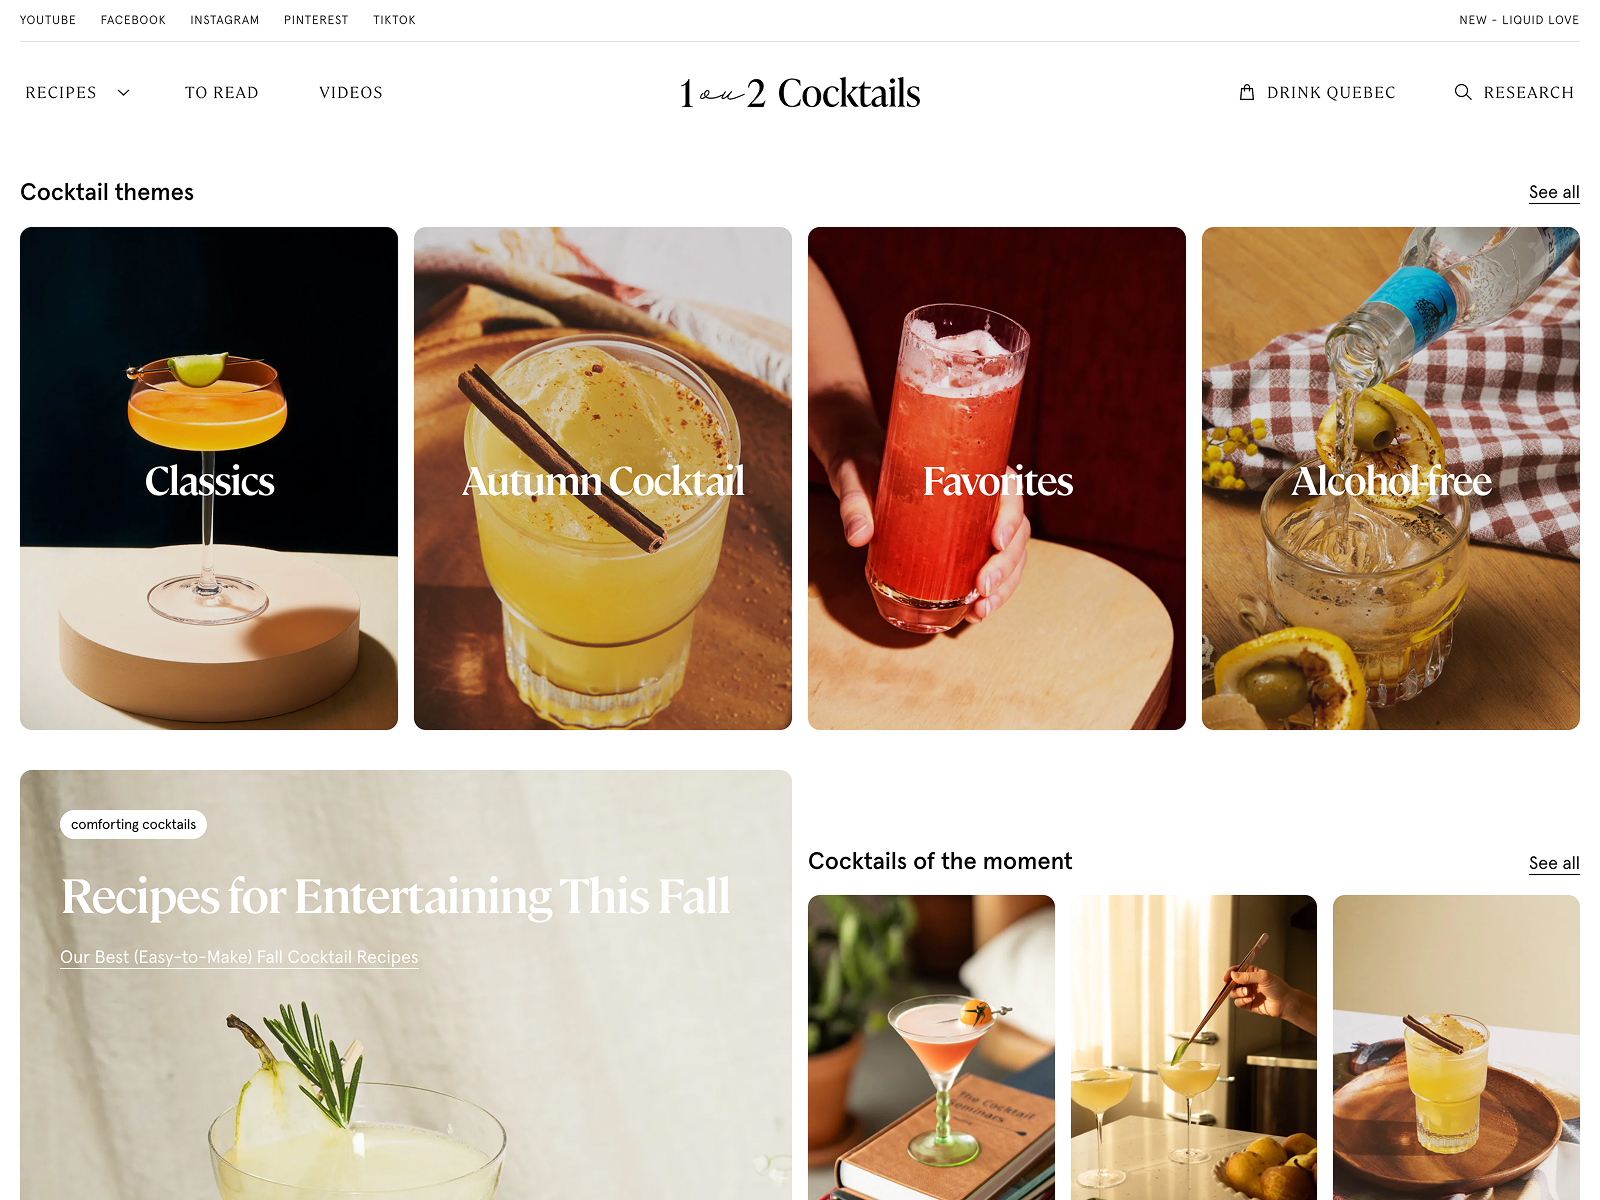Screen dimensions: 1600x1200
Task: Select the Classics theme card
Action: pyautogui.click(x=209, y=478)
